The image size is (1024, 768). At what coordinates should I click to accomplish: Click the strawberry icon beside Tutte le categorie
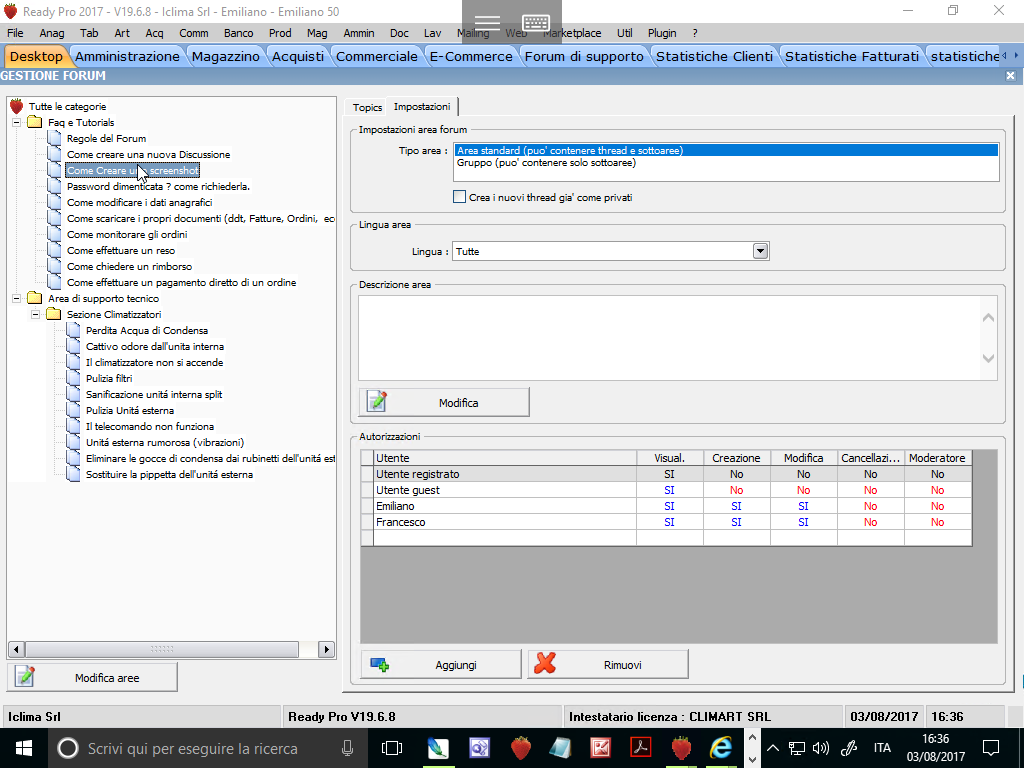click(x=17, y=106)
